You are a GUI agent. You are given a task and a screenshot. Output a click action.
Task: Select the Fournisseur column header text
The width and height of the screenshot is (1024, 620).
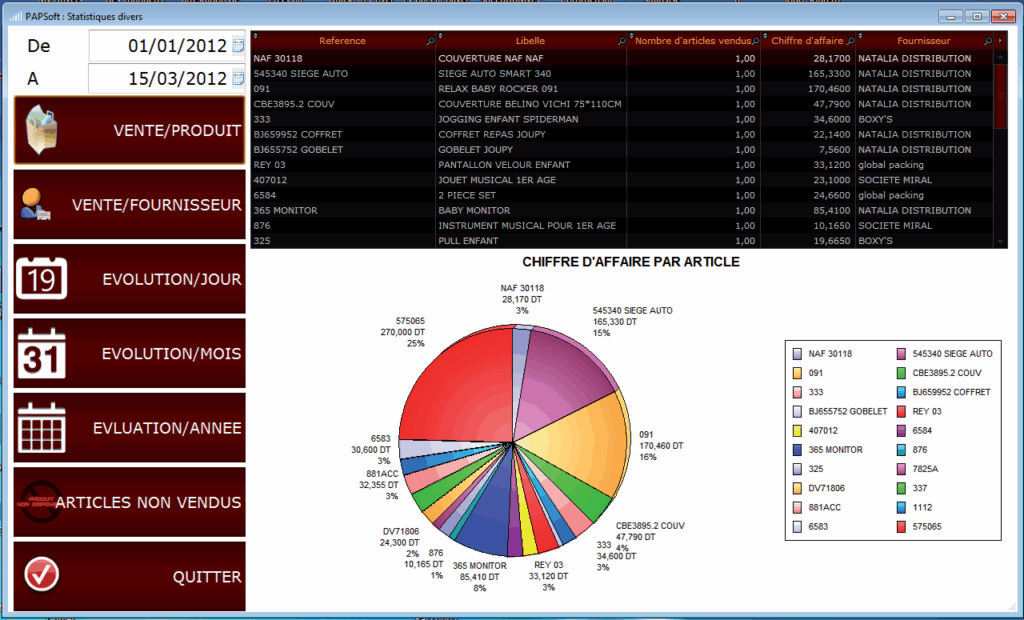click(x=923, y=41)
